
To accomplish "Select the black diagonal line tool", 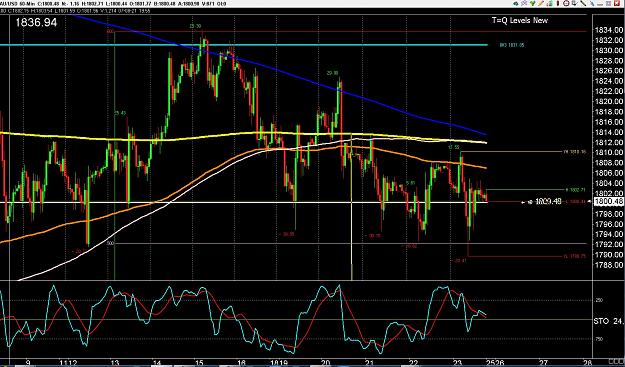I will [x=583, y=3].
